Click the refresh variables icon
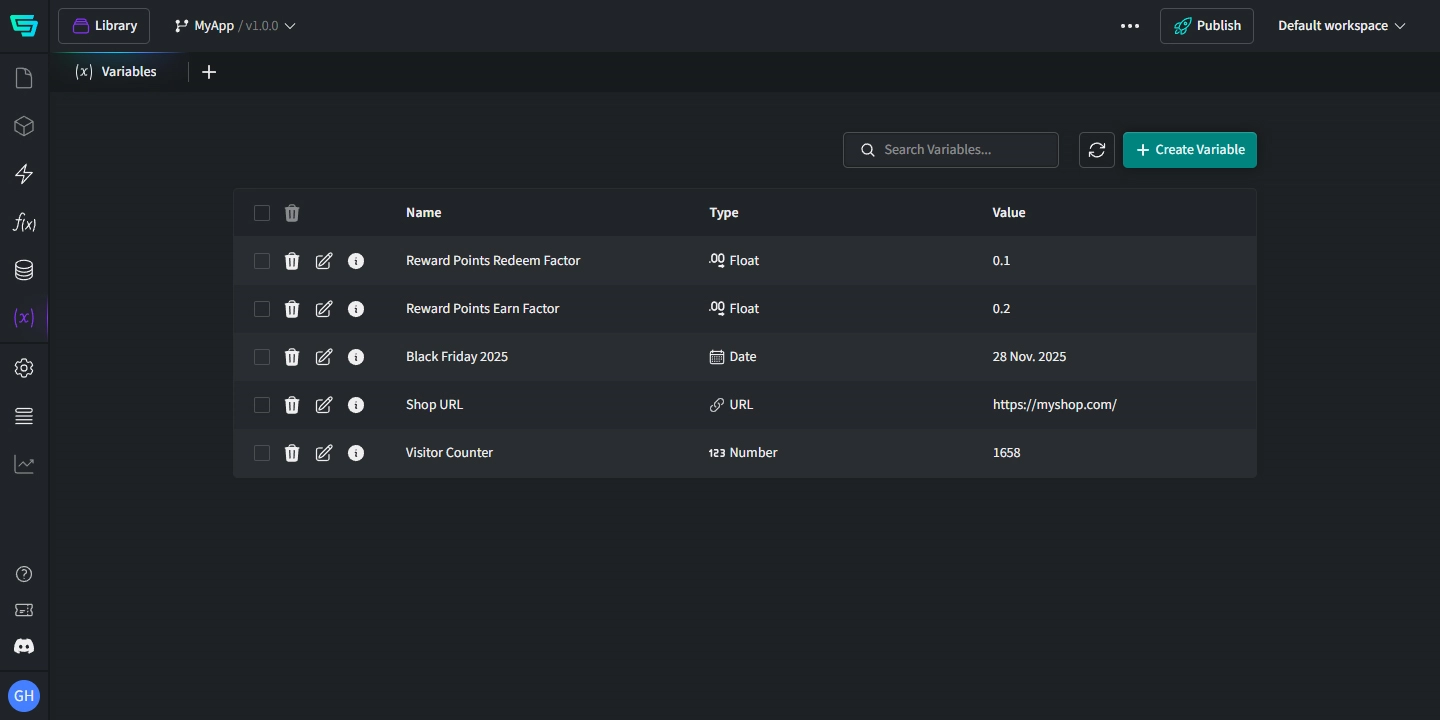The width and height of the screenshot is (1440, 720). 1097,150
